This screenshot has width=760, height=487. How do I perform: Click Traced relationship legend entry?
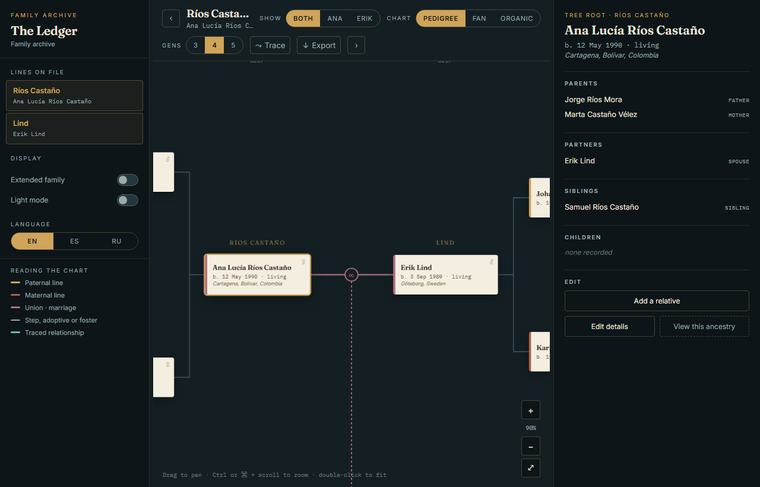click(48, 333)
